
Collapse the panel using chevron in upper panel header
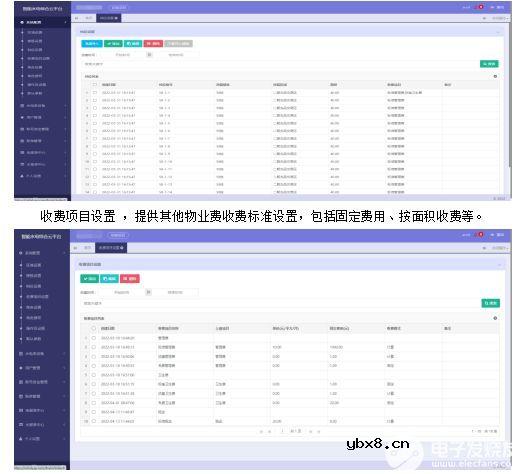[498, 32]
